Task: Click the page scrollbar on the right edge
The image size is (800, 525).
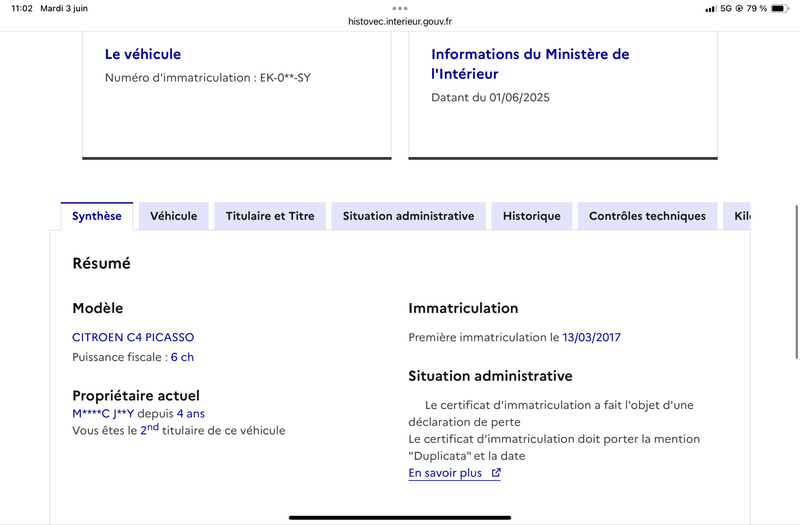Action: tap(796, 282)
